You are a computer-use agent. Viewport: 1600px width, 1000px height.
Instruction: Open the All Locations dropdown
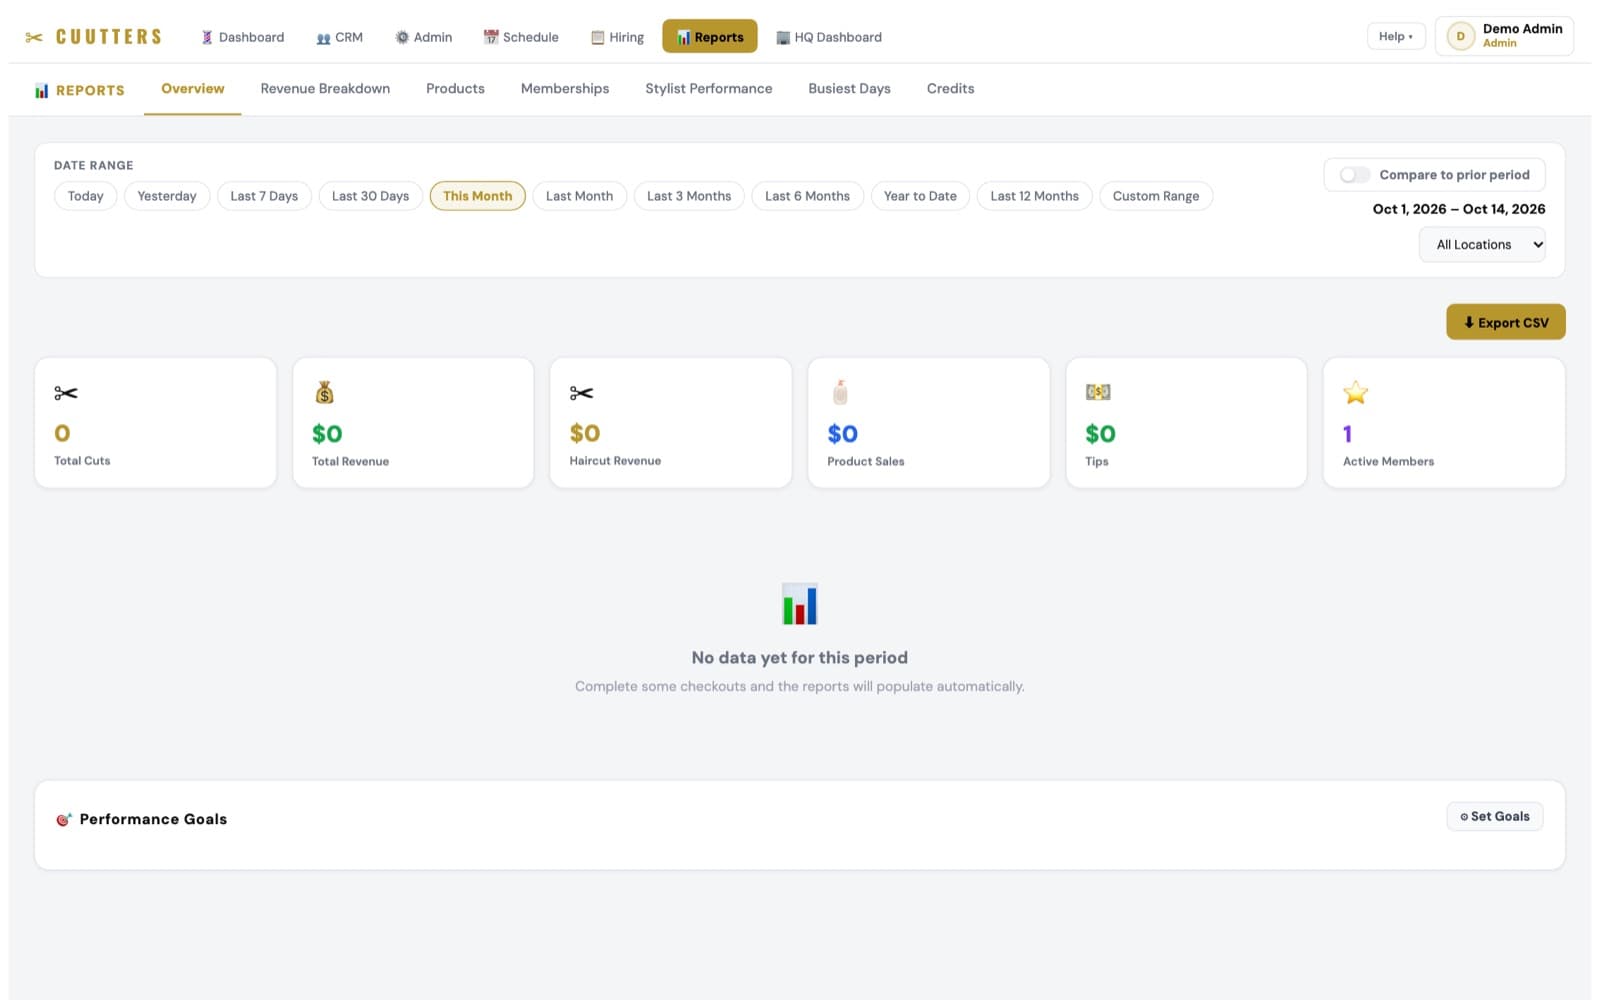[x=1482, y=245]
